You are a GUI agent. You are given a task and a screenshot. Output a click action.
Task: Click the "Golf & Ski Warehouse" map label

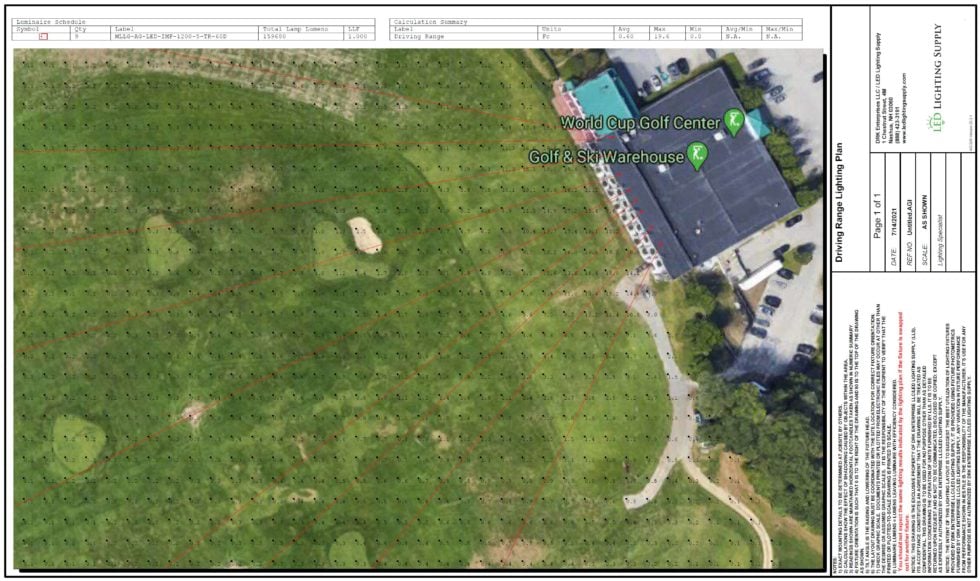(x=606, y=156)
